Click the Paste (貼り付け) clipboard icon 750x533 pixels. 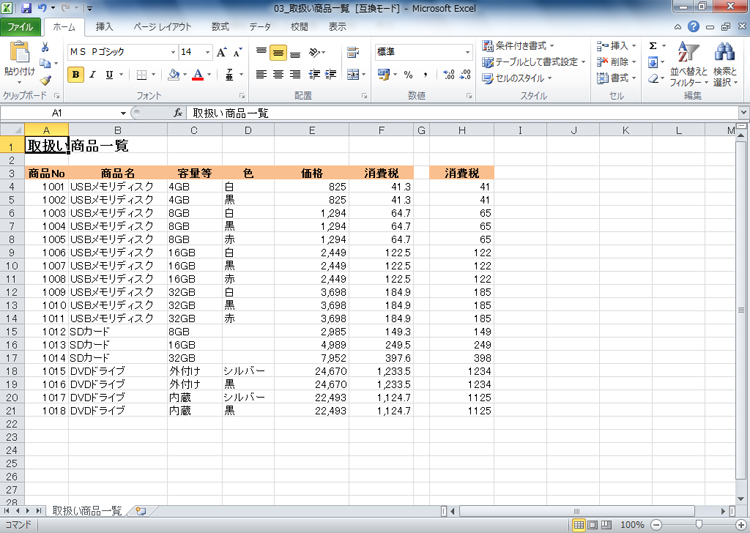point(19,53)
